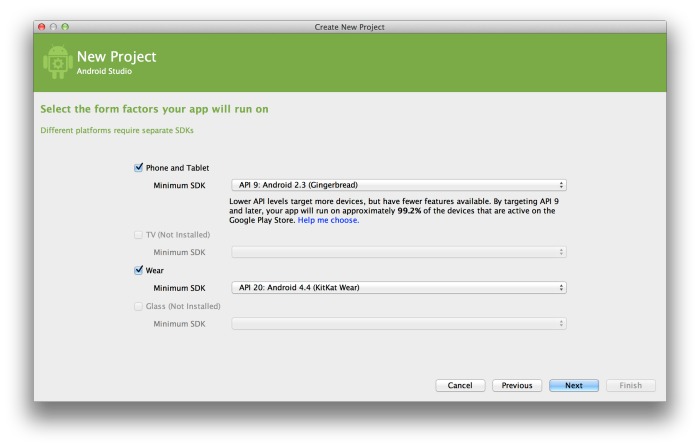This screenshot has height=448, width=700.
Task: Click the green zoom window button
Action: tap(65, 27)
